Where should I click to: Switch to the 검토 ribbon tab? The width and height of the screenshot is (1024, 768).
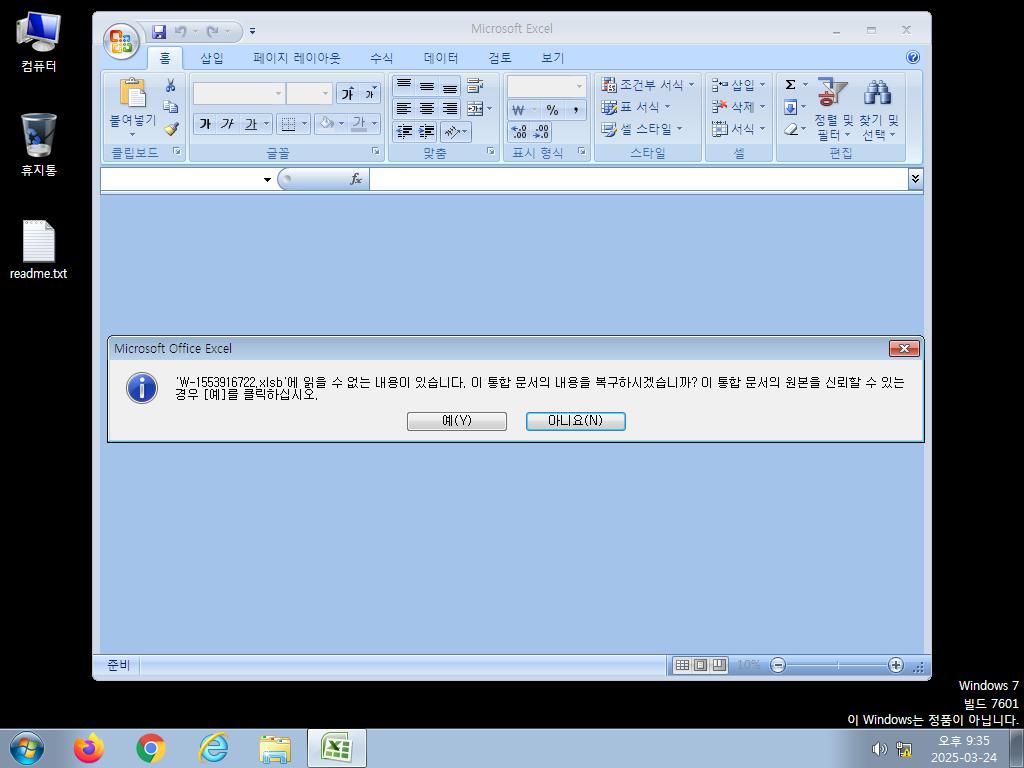(500, 58)
